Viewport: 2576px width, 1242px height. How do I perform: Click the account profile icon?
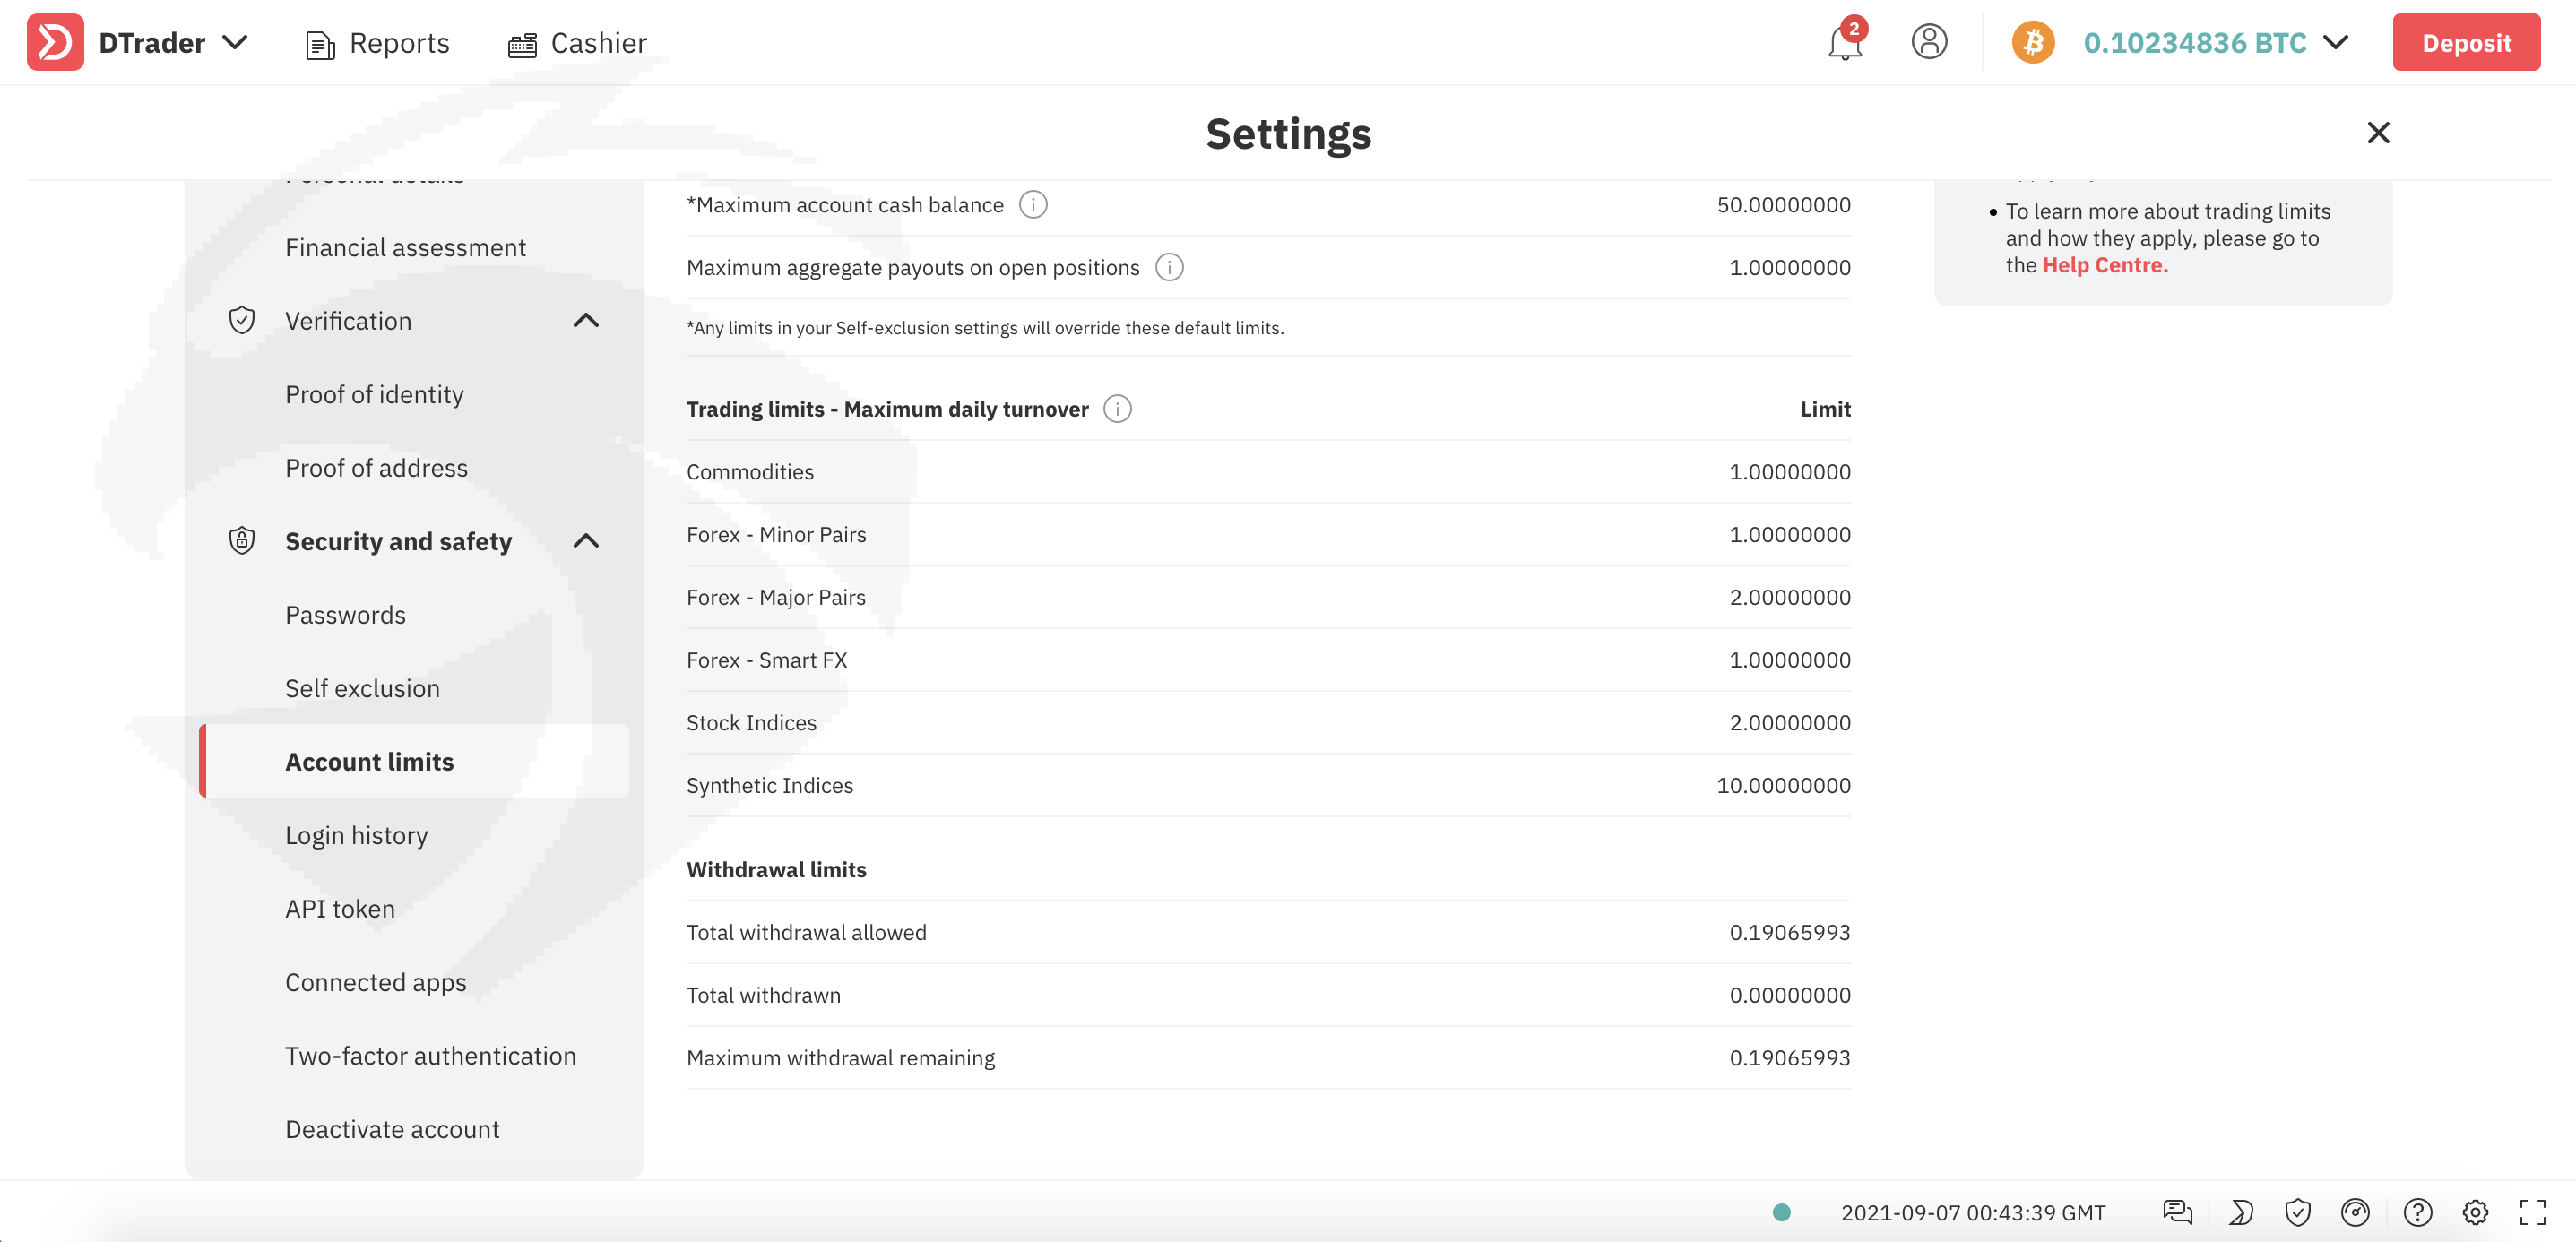click(x=1928, y=42)
